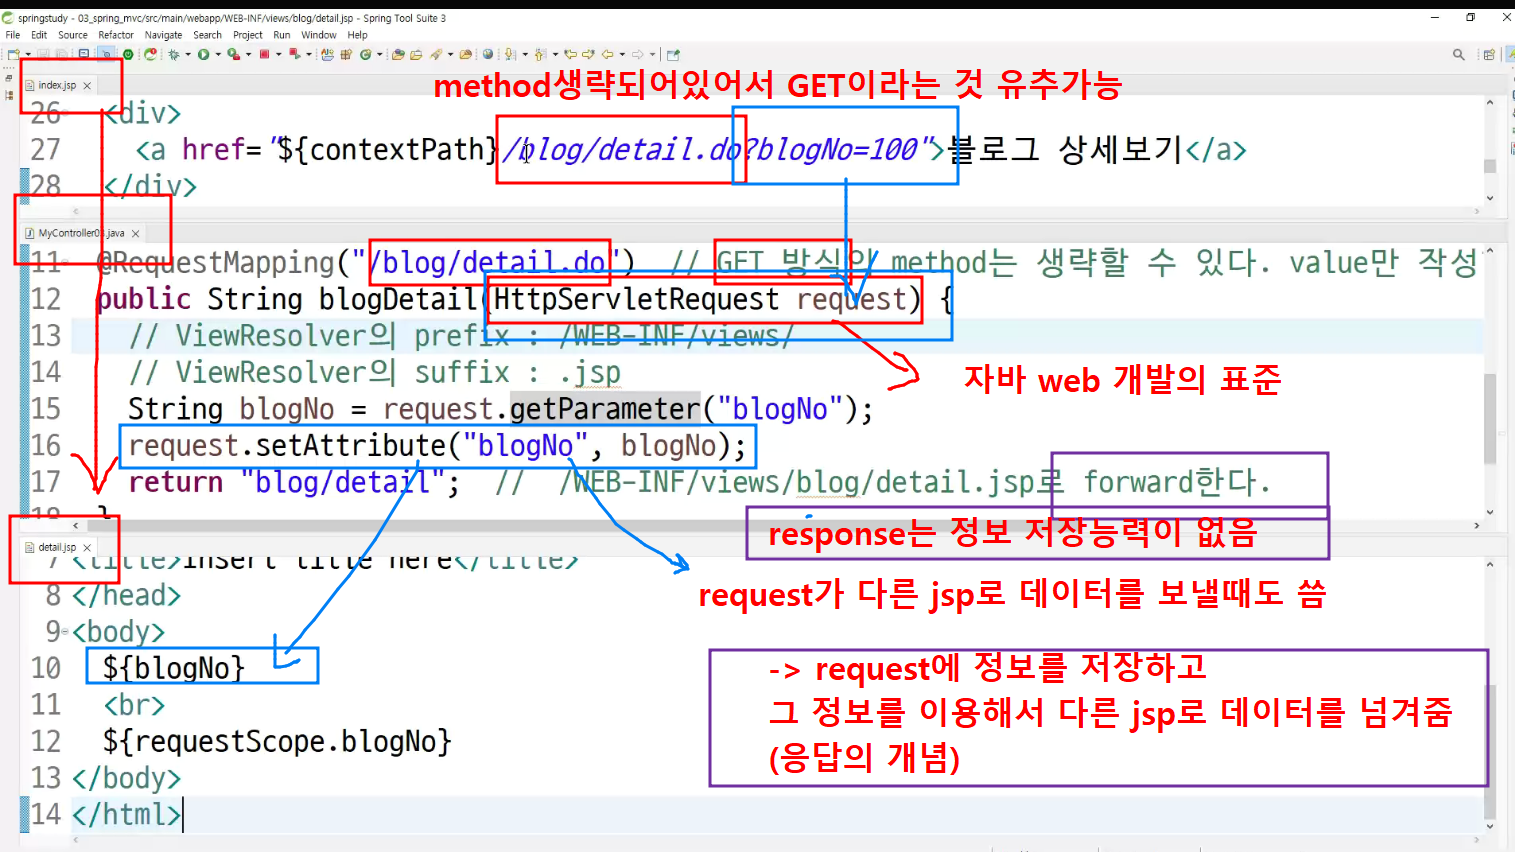The height and width of the screenshot is (852, 1515).
Task: Click the horizontal scrollbar under MyController01 editor
Action: coord(775,525)
